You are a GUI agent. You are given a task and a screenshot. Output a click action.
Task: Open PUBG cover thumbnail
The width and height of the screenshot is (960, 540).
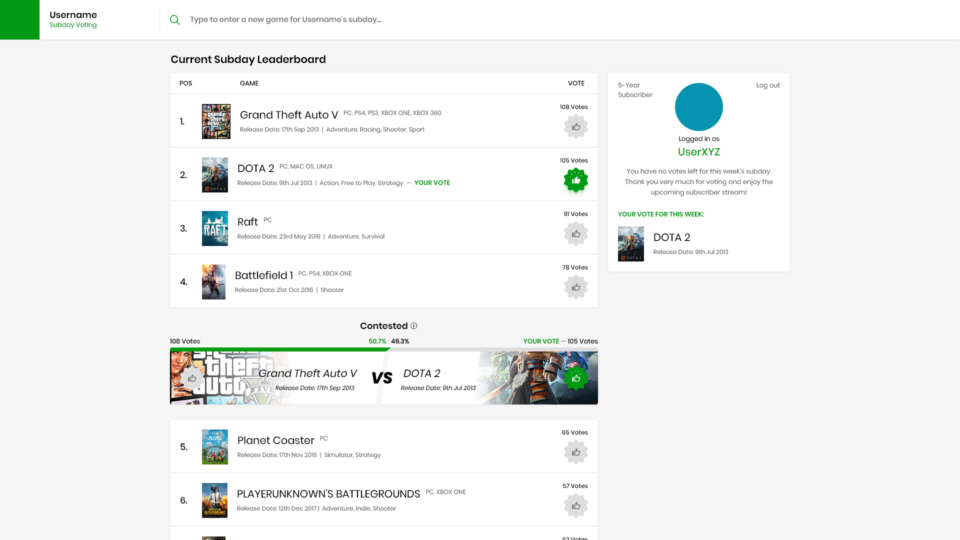pos(215,500)
